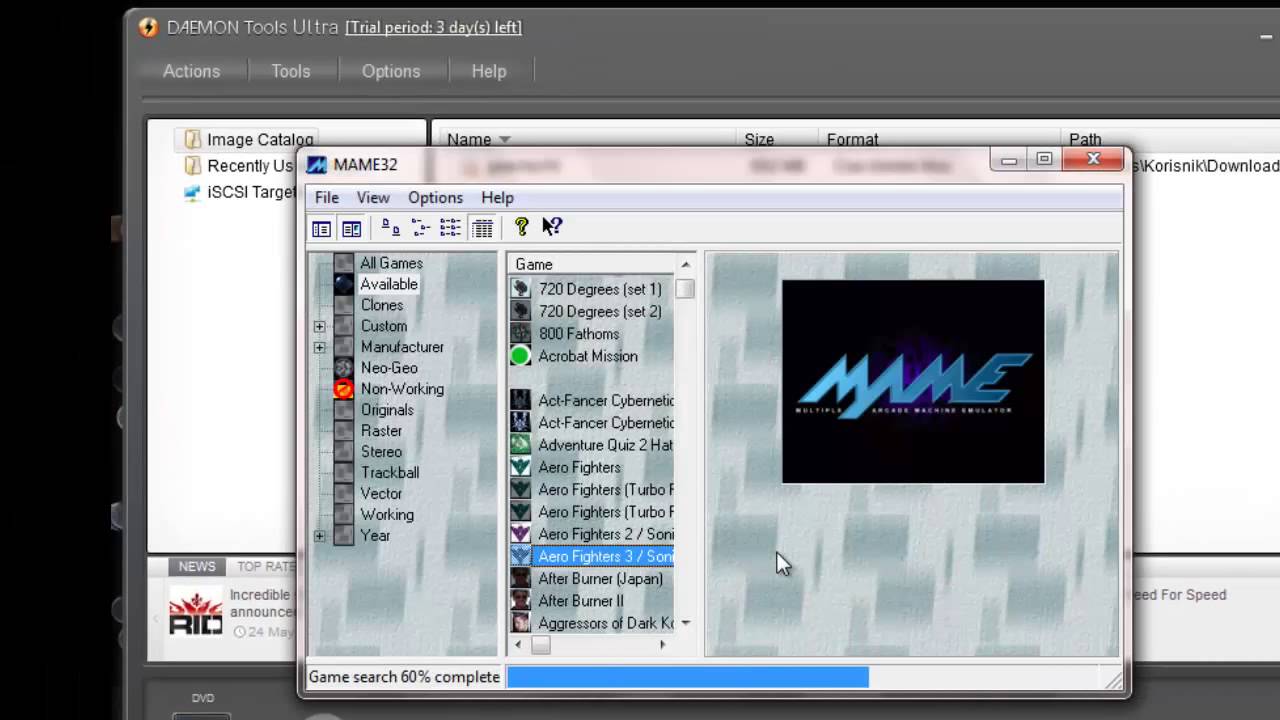Screen dimensions: 1280x720
Task: Select NEWS tab in DAEMON Tools
Action: 197,566
